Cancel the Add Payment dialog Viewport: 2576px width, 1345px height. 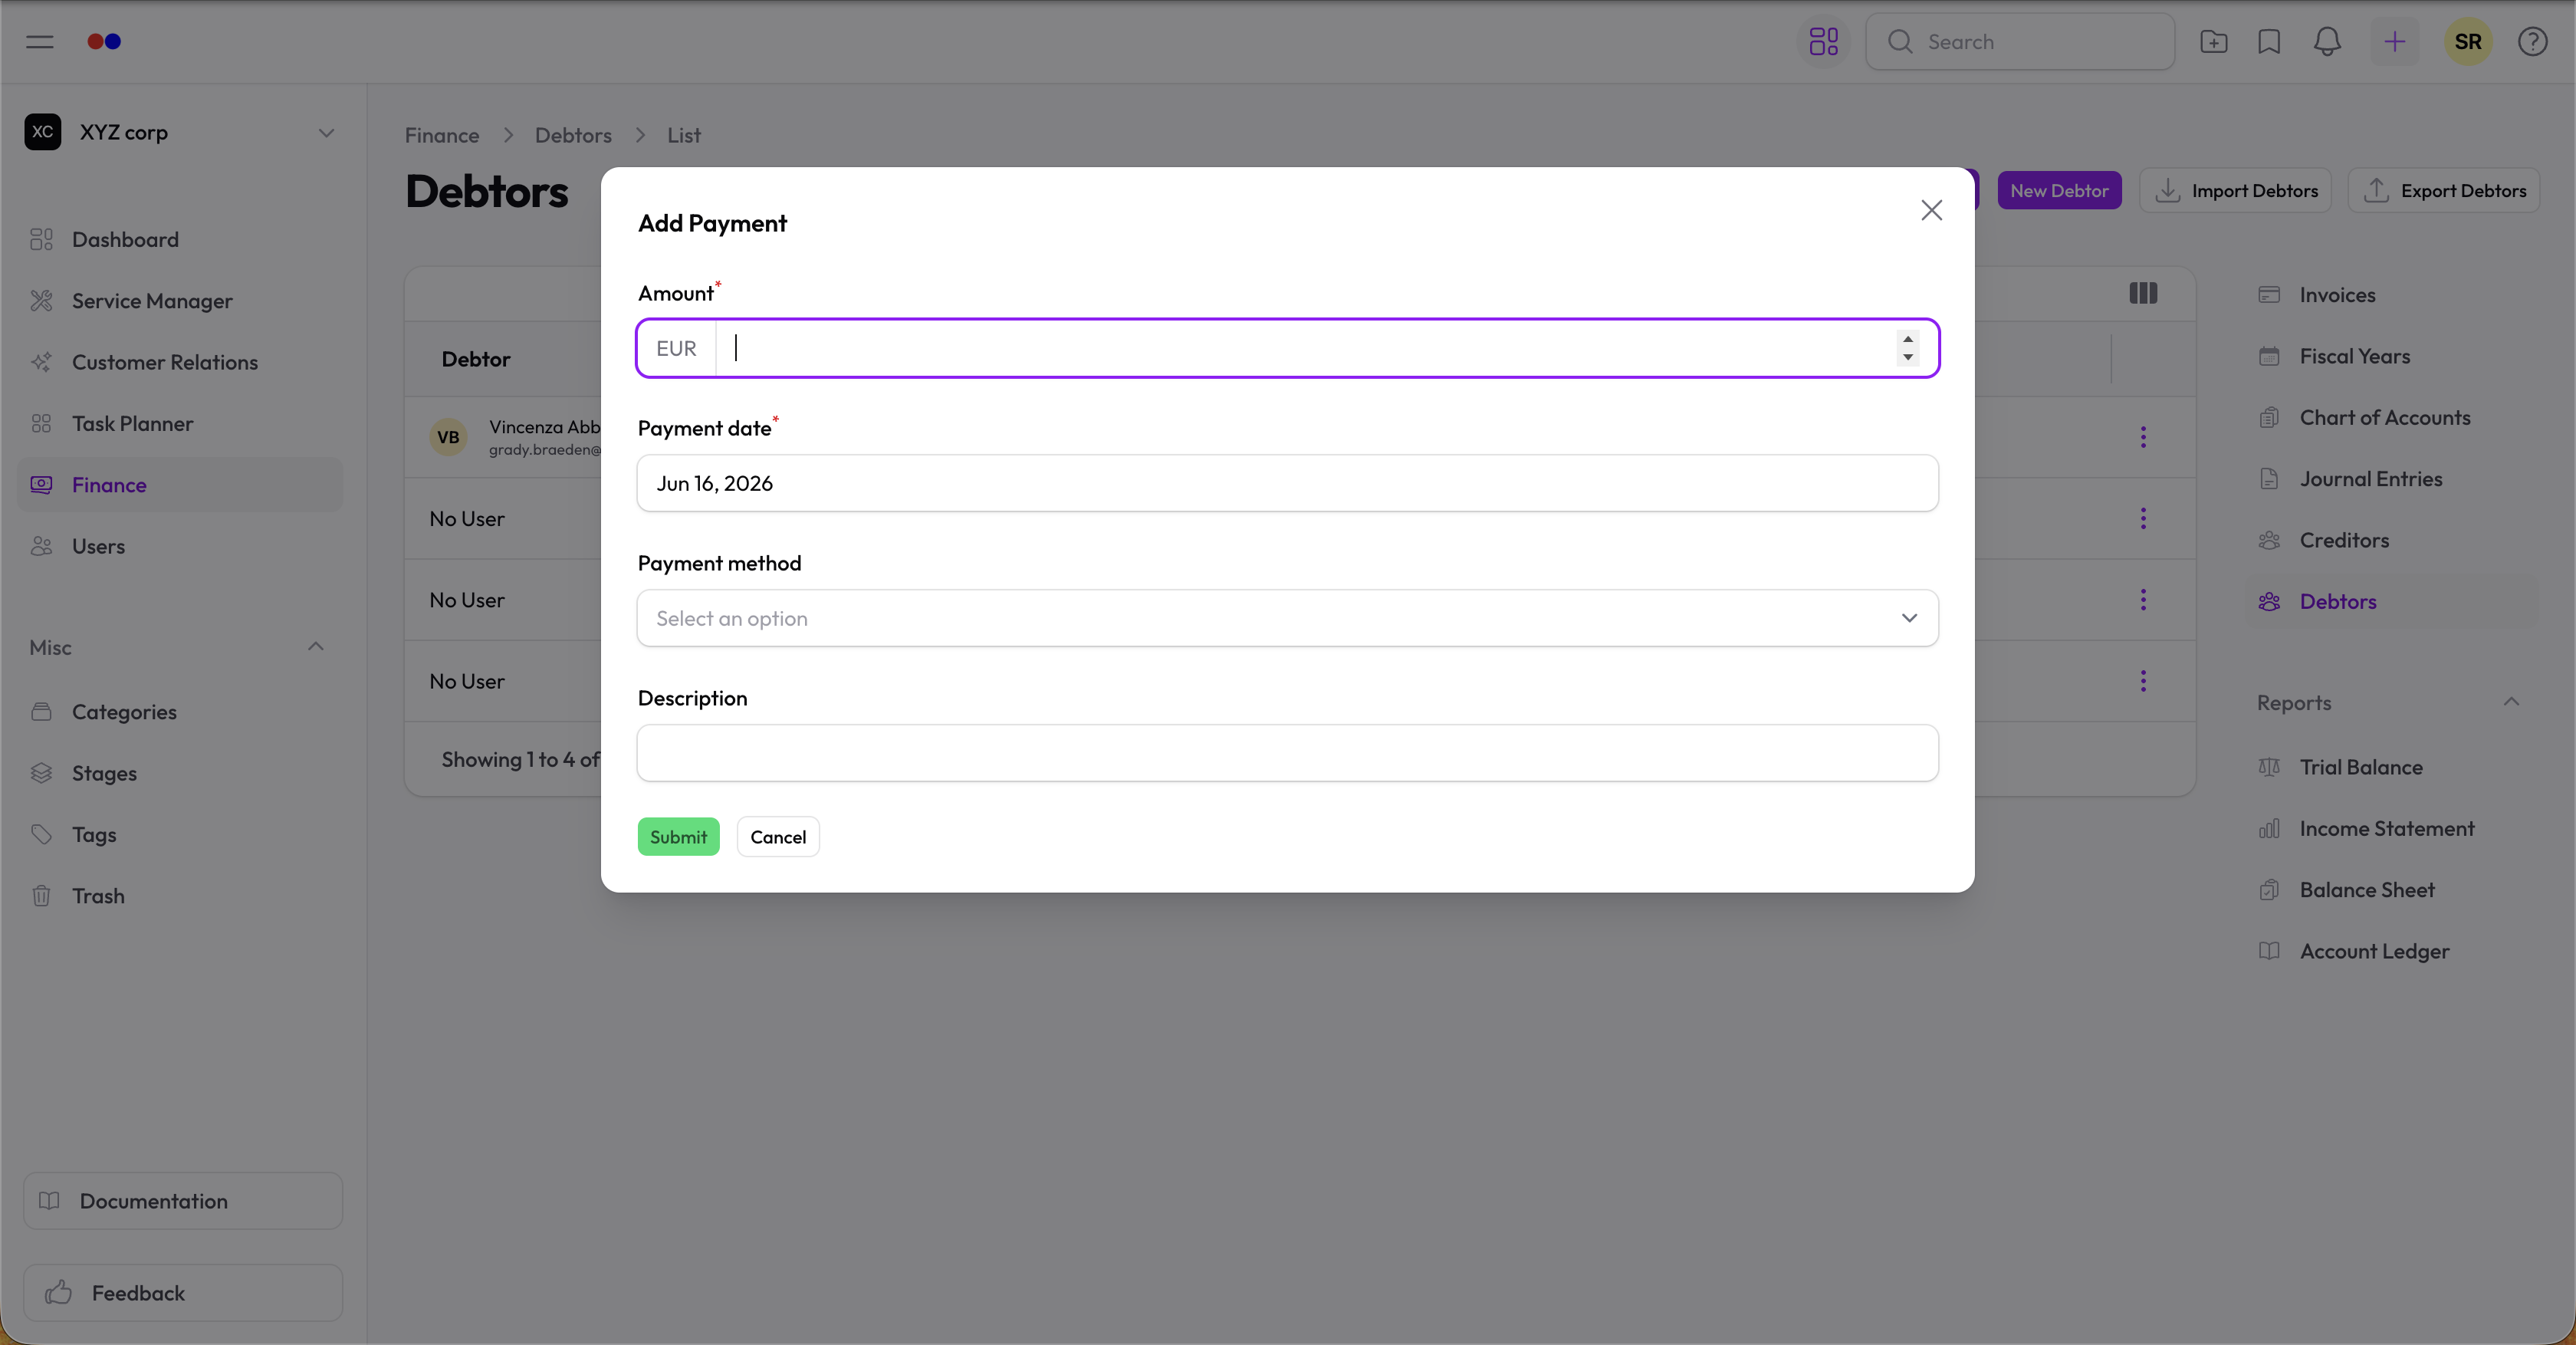[x=778, y=837]
